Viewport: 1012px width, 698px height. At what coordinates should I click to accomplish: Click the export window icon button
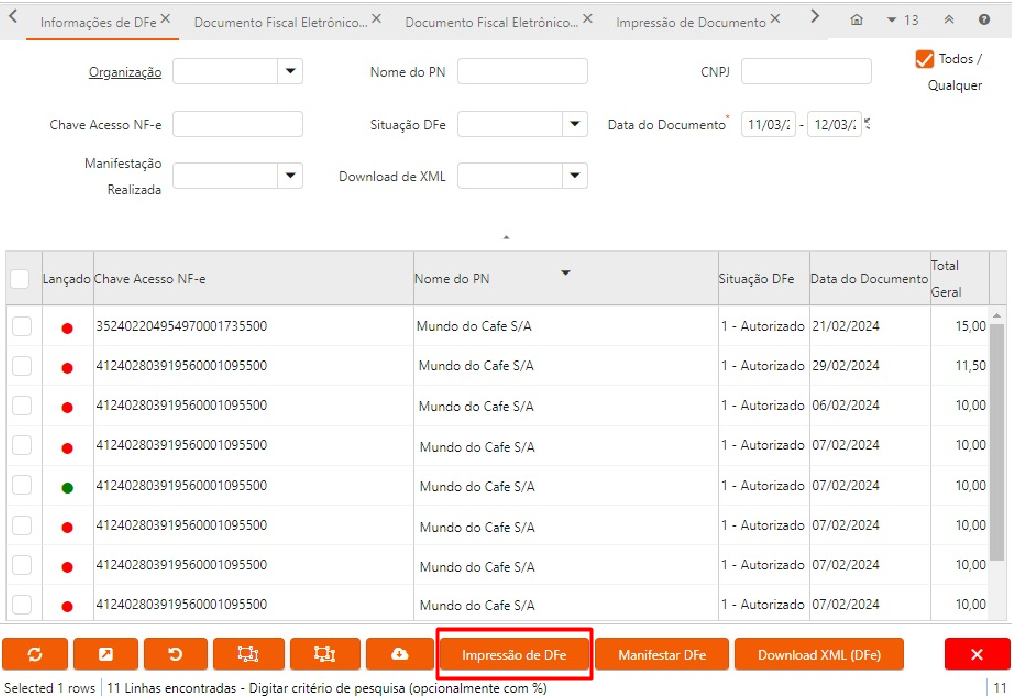(x=105, y=654)
